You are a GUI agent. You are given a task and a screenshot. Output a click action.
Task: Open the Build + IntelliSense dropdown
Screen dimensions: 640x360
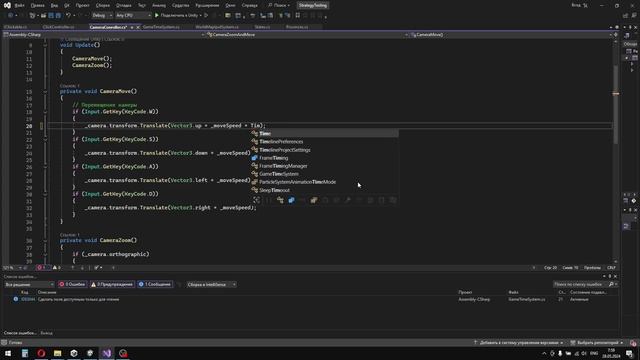(x=211, y=284)
